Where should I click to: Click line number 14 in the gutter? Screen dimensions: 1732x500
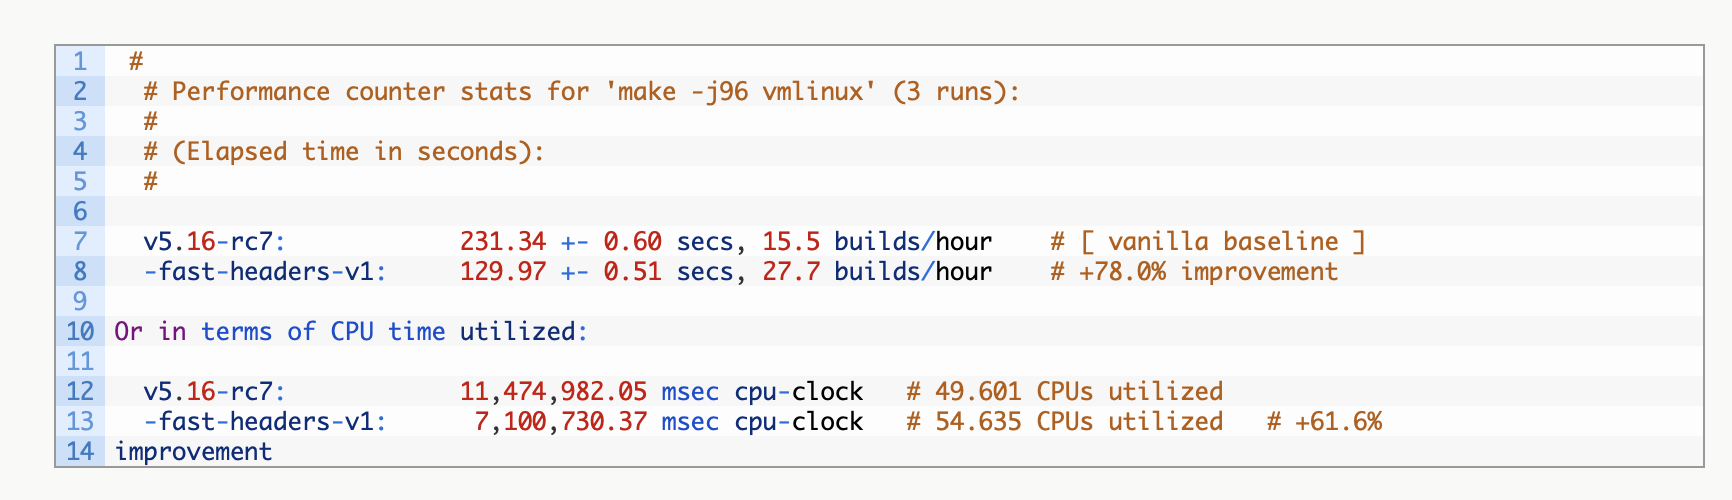coord(80,451)
